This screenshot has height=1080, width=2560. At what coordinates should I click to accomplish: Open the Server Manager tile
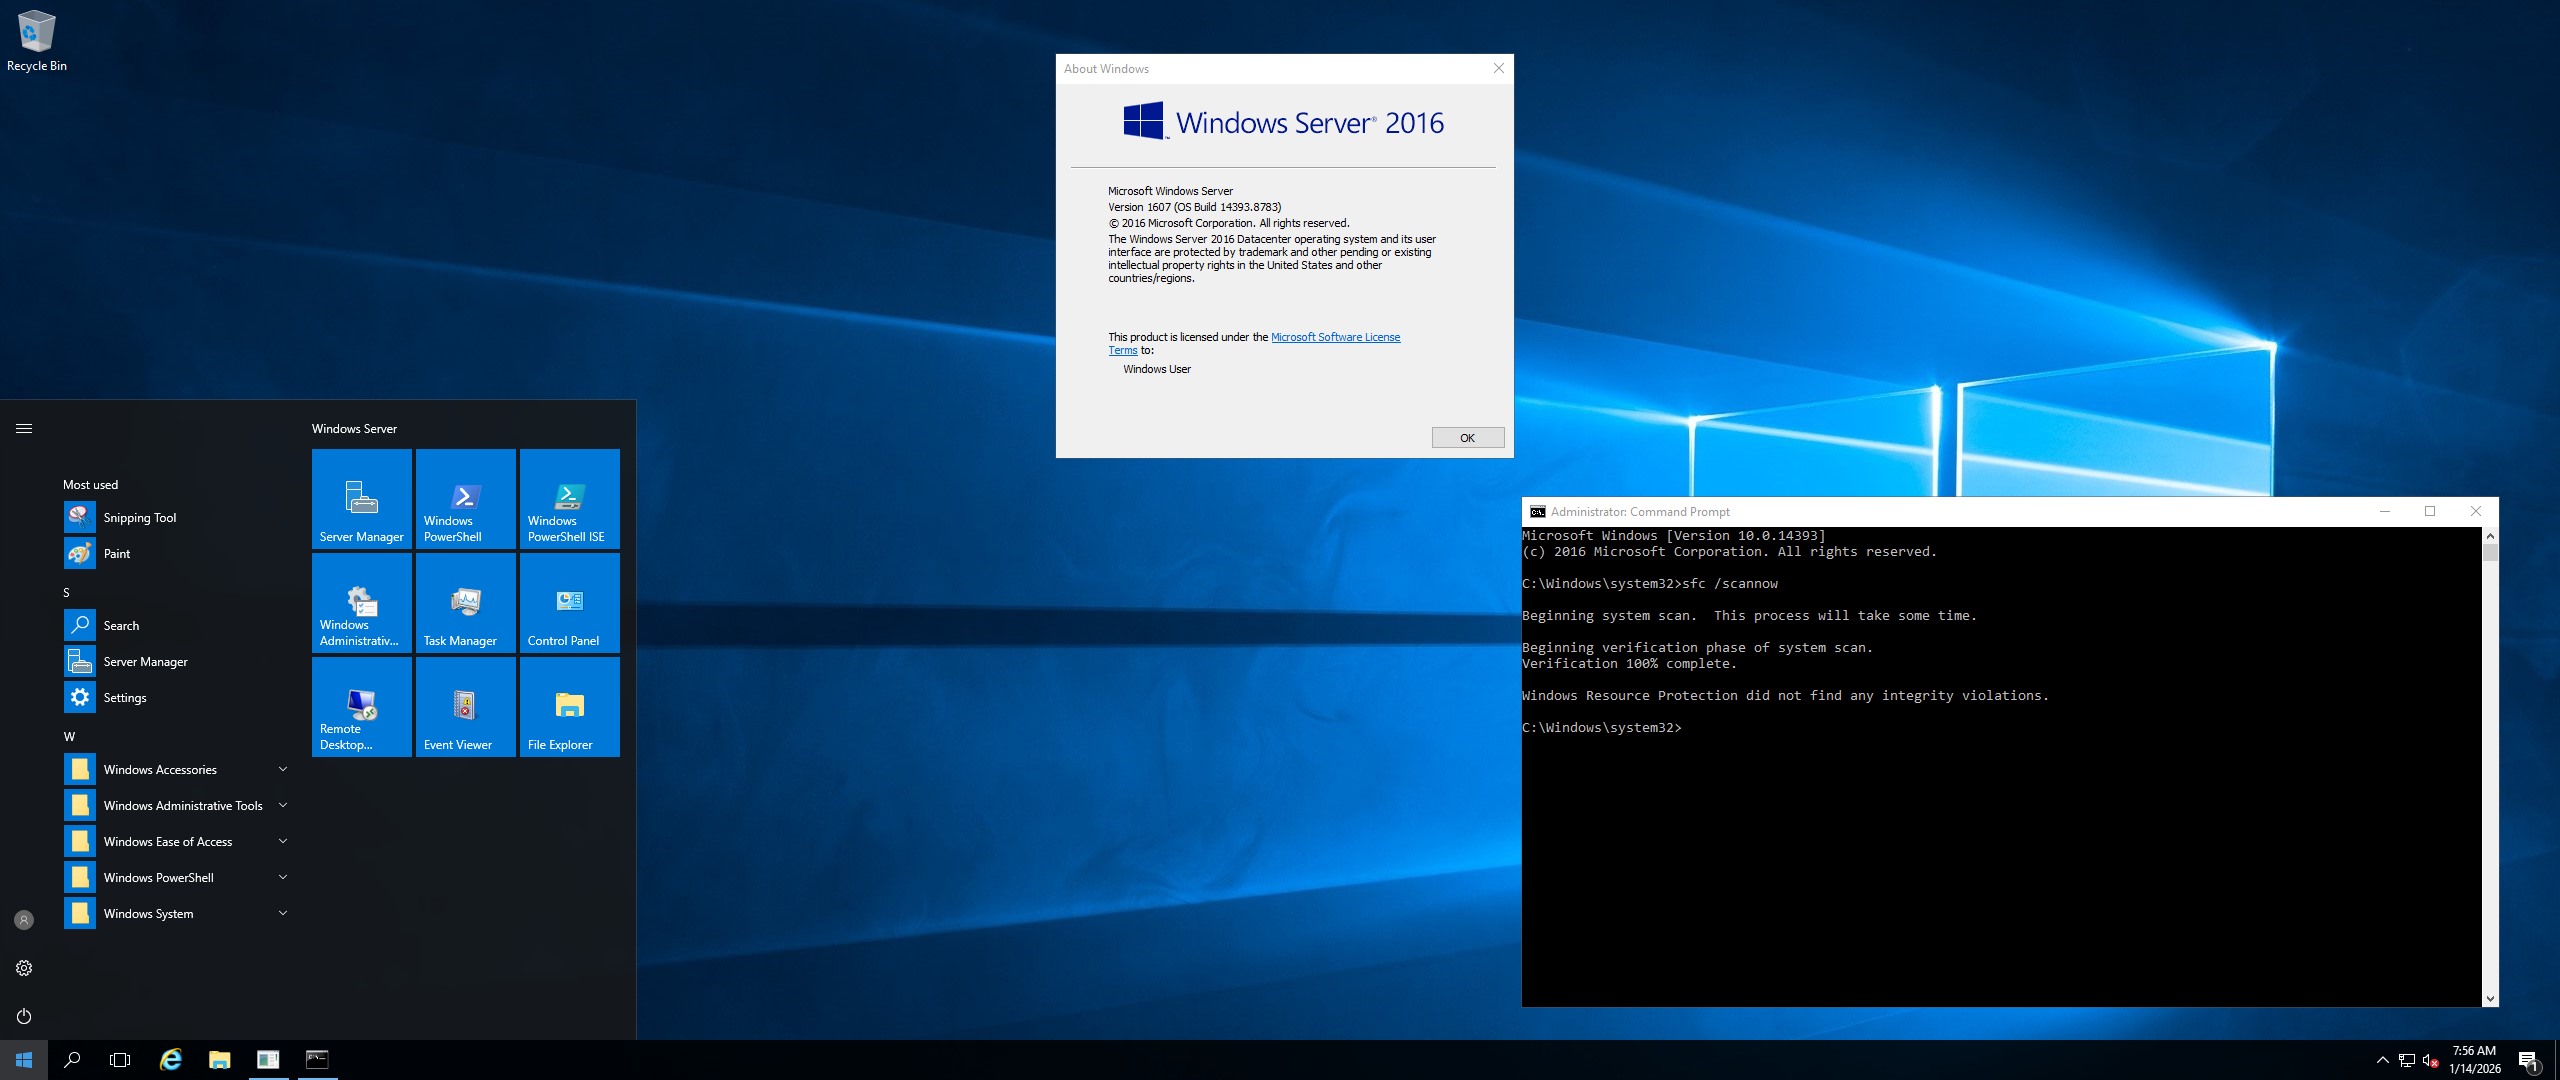point(361,499)
